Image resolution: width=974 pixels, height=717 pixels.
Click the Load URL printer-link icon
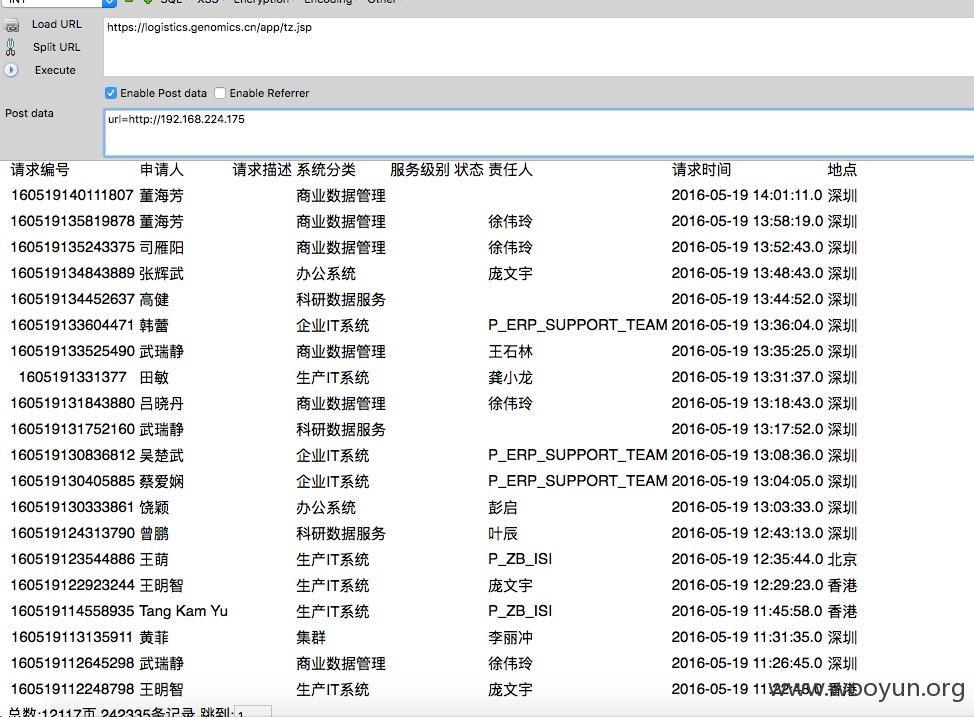(x=11, y=25)
